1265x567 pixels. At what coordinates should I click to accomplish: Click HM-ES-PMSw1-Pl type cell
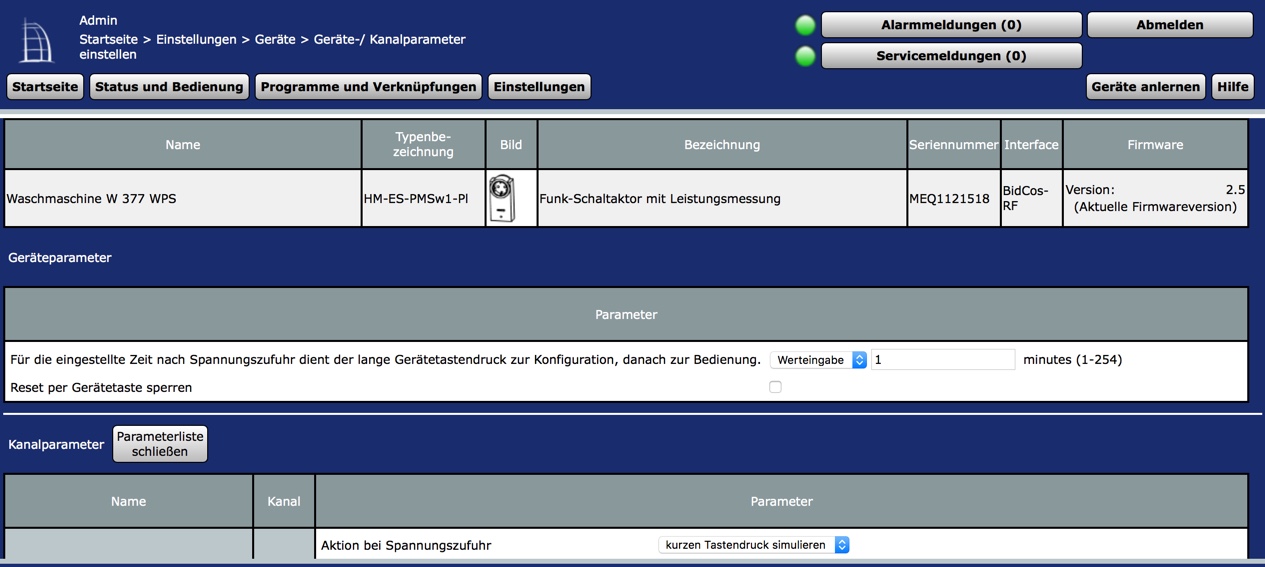424,198
